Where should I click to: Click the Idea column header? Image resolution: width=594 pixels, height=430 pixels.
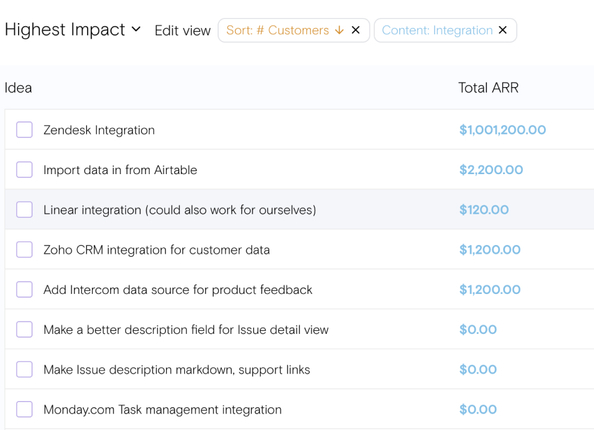pos(18,88)
